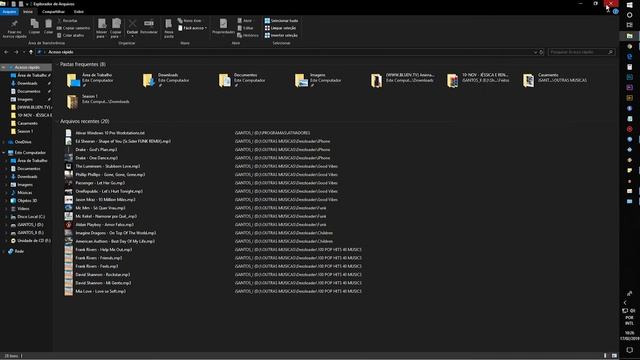640x360 pixels.
Task: Select Objetos 3D in navigation pane
Action: [27, 201]
